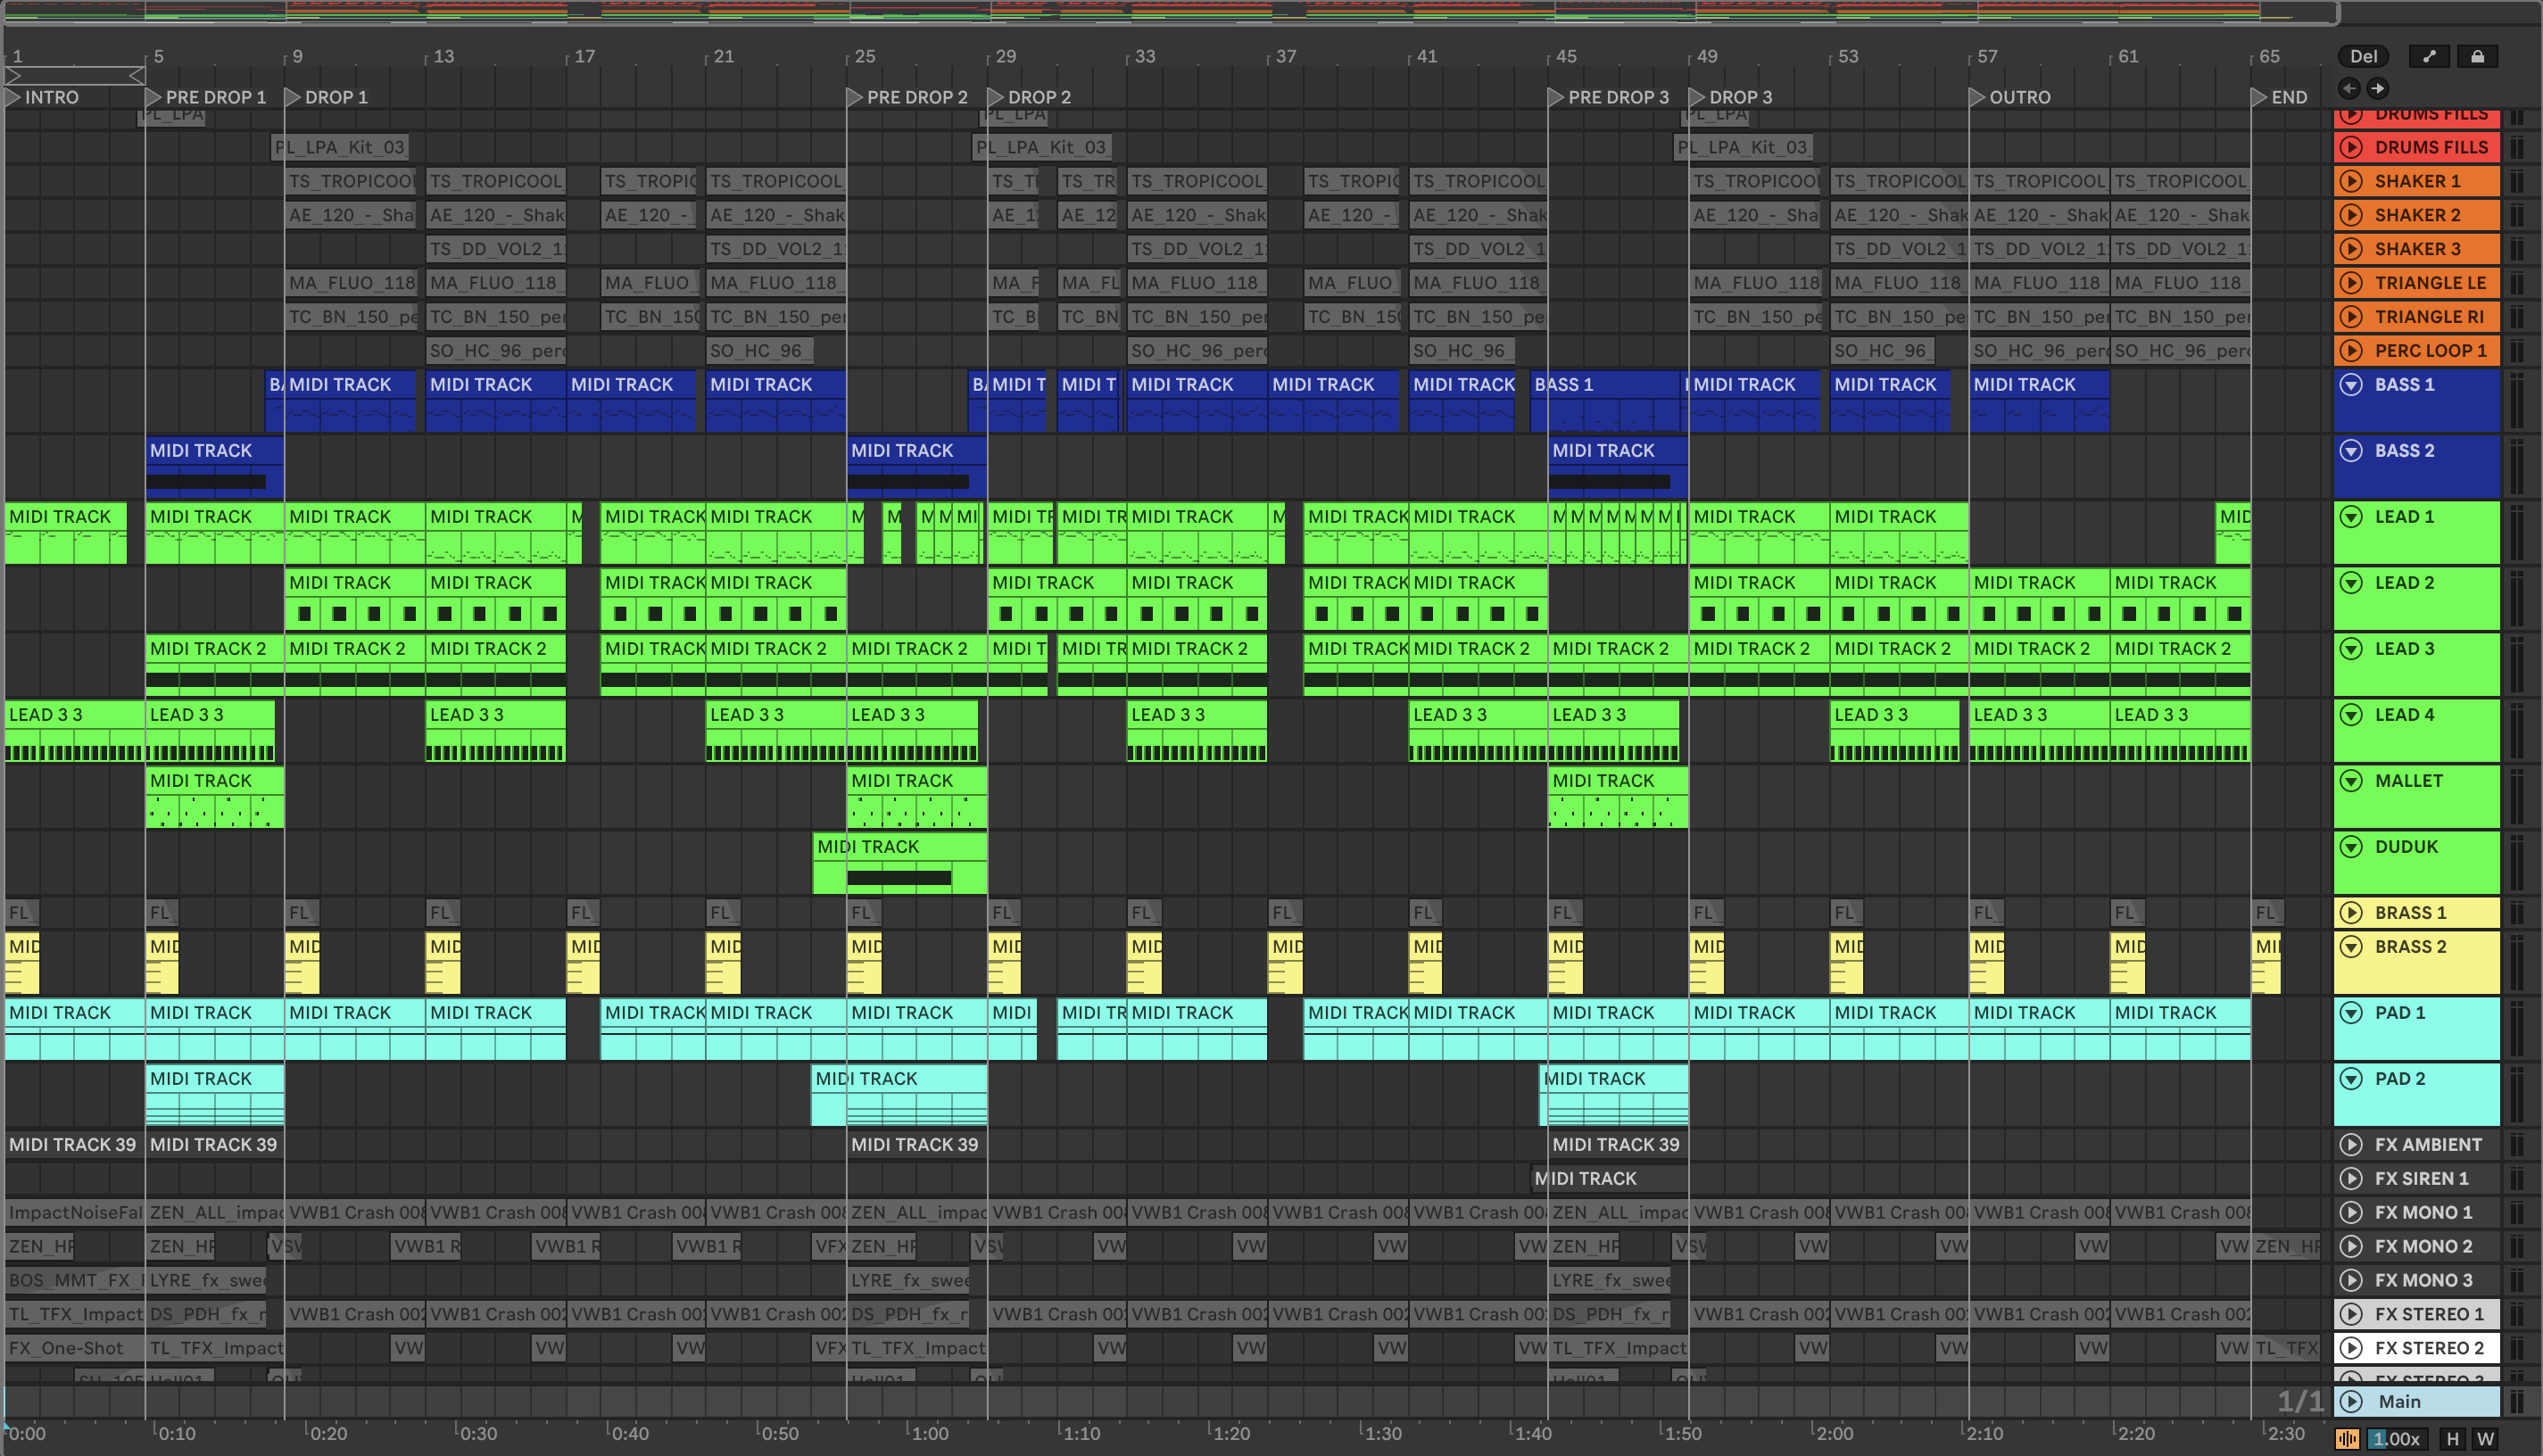
Task: Select the OUTRO locator marker
Action: pos(1977,97)
